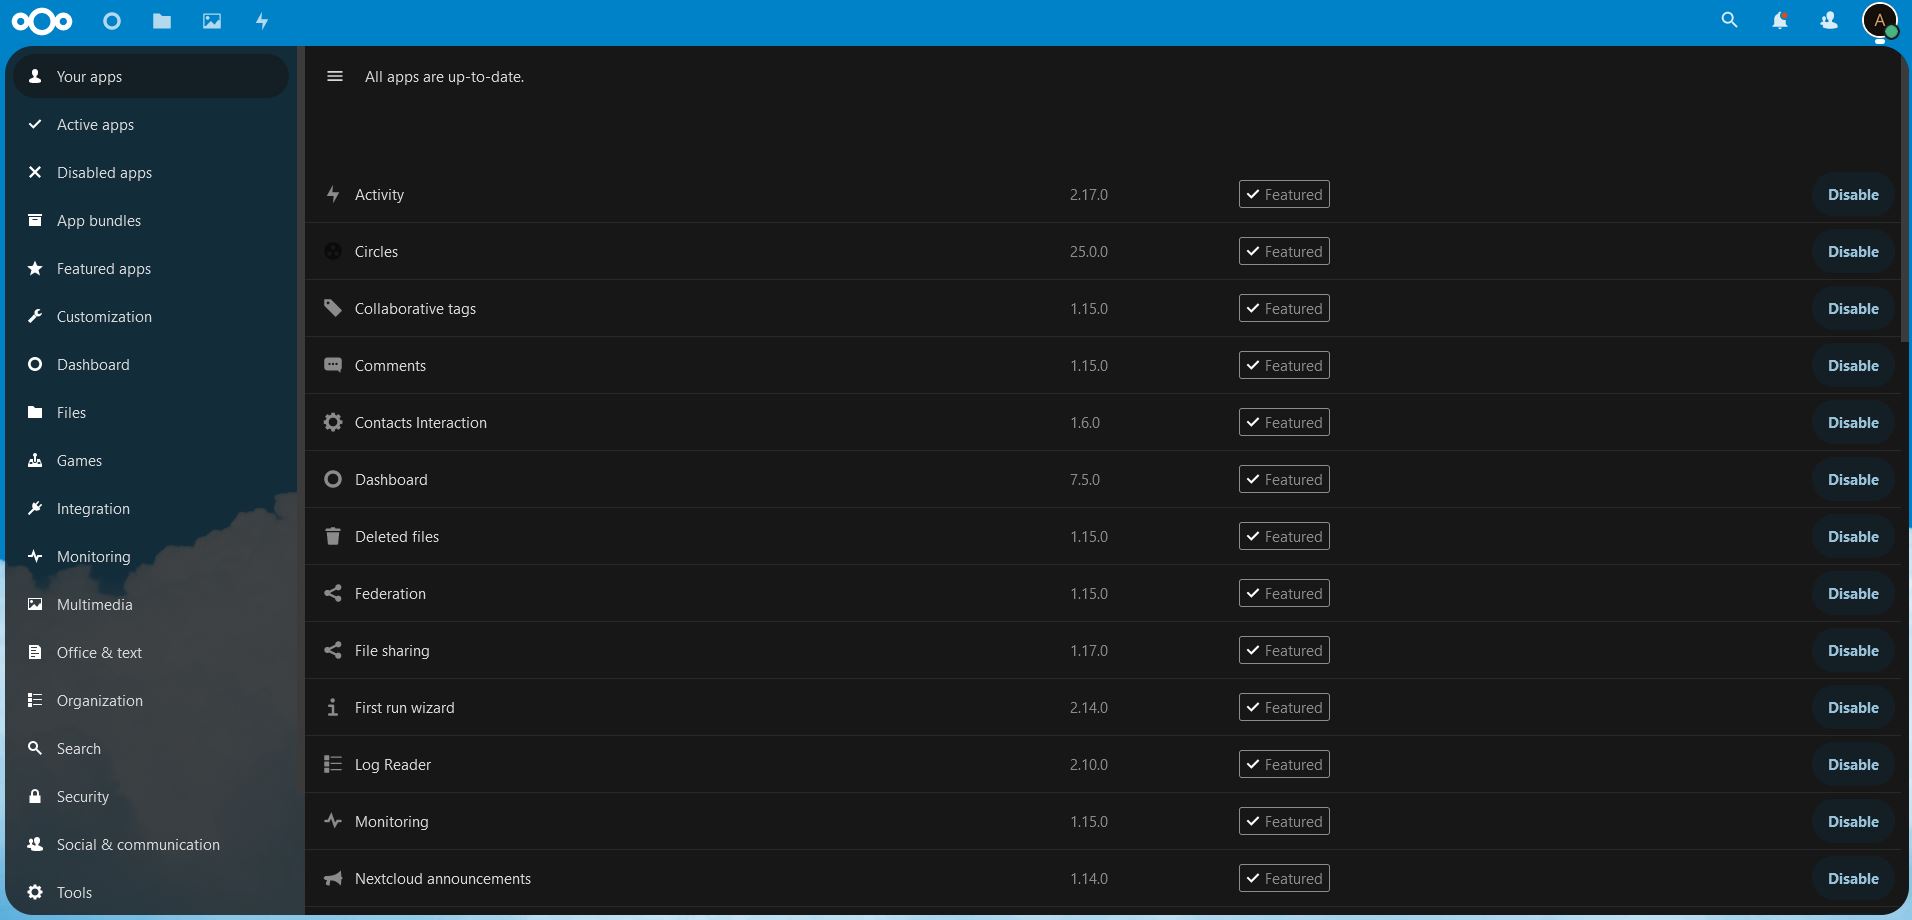The image size is (1912, 920).
Task: Open Office & text category
Action: click(x=150, y=652)
